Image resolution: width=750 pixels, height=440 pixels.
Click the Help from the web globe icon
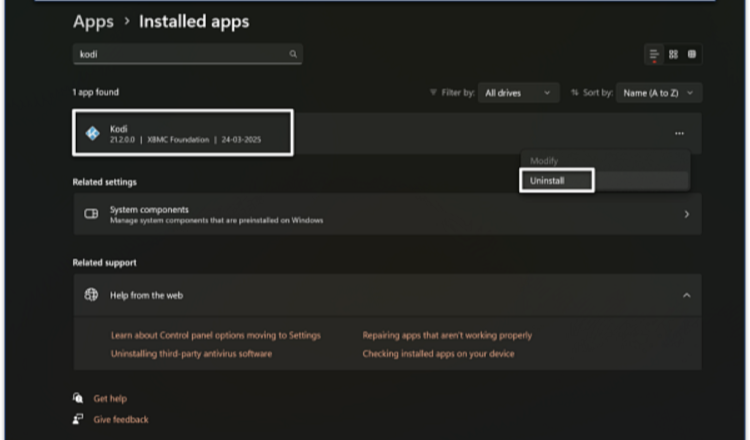point(91,295)
